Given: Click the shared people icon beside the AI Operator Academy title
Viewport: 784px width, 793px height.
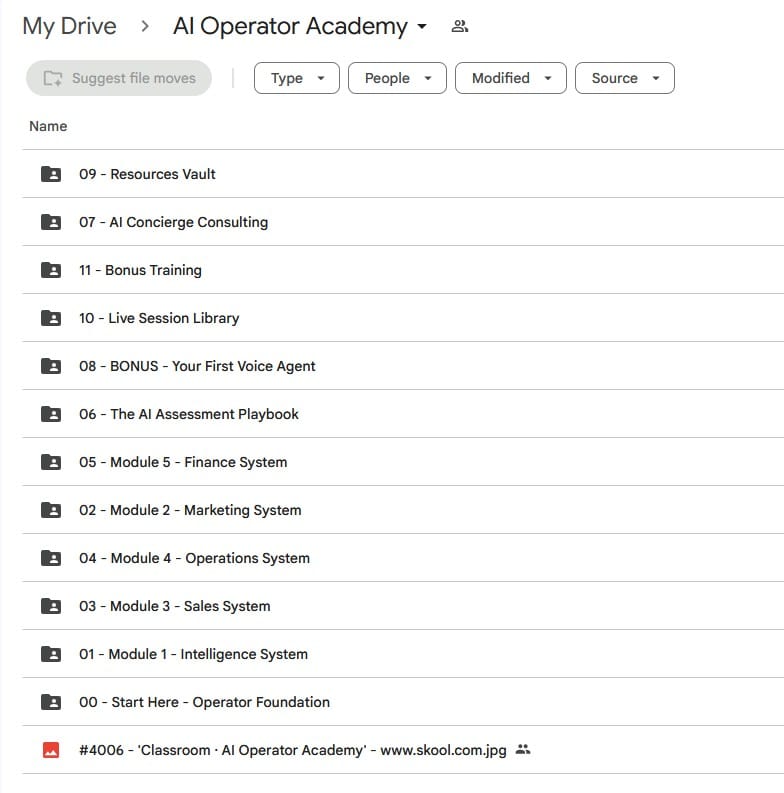Looking at the screenshot, I should (x=459, y=26).
